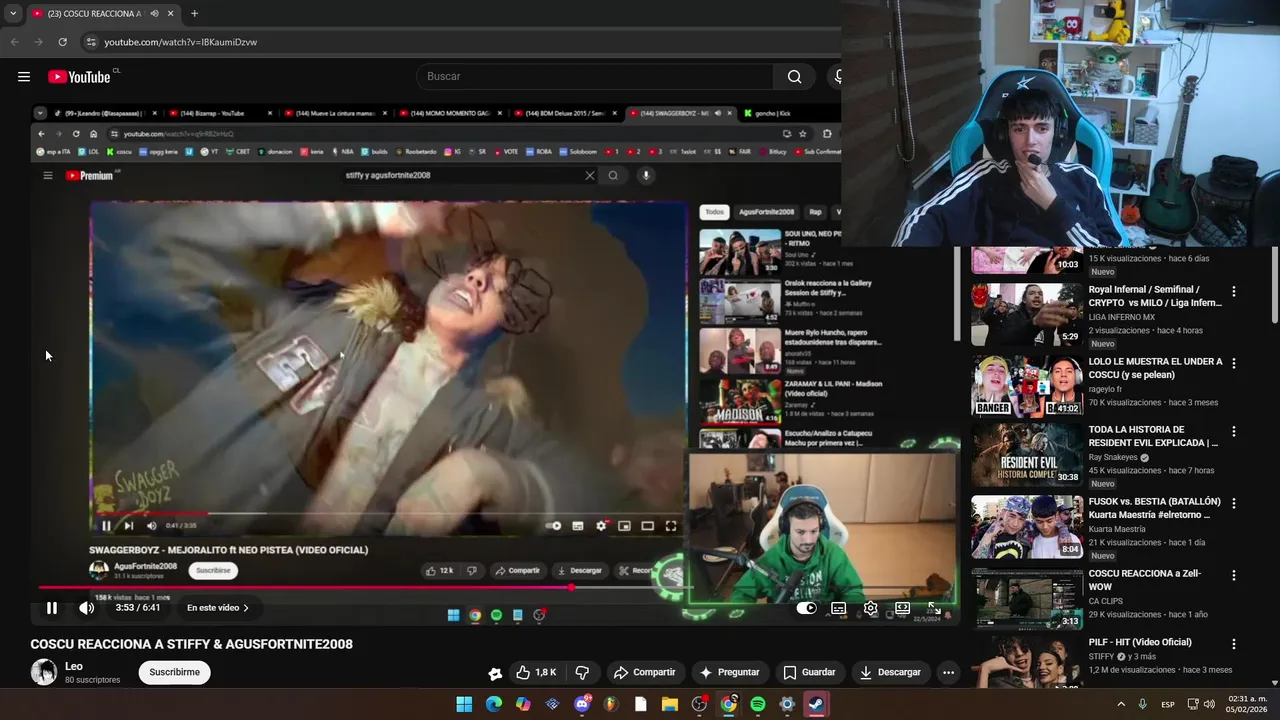Save video with Guardar button
Screen dimensions: 1280x720
tap(809, 672)
